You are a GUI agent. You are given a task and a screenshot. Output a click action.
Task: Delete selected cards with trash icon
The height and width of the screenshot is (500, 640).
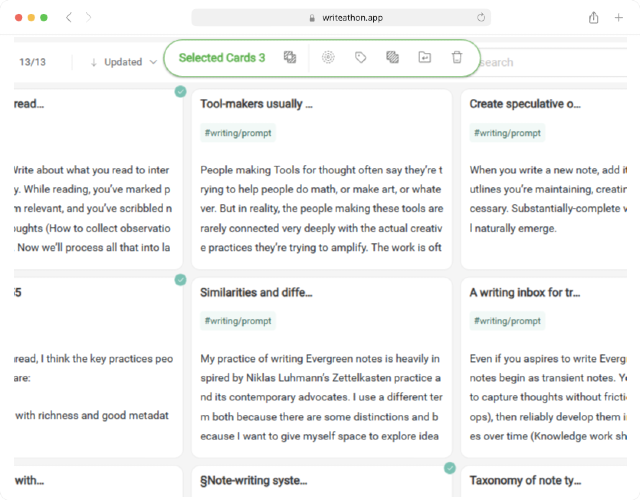point(457,57)
